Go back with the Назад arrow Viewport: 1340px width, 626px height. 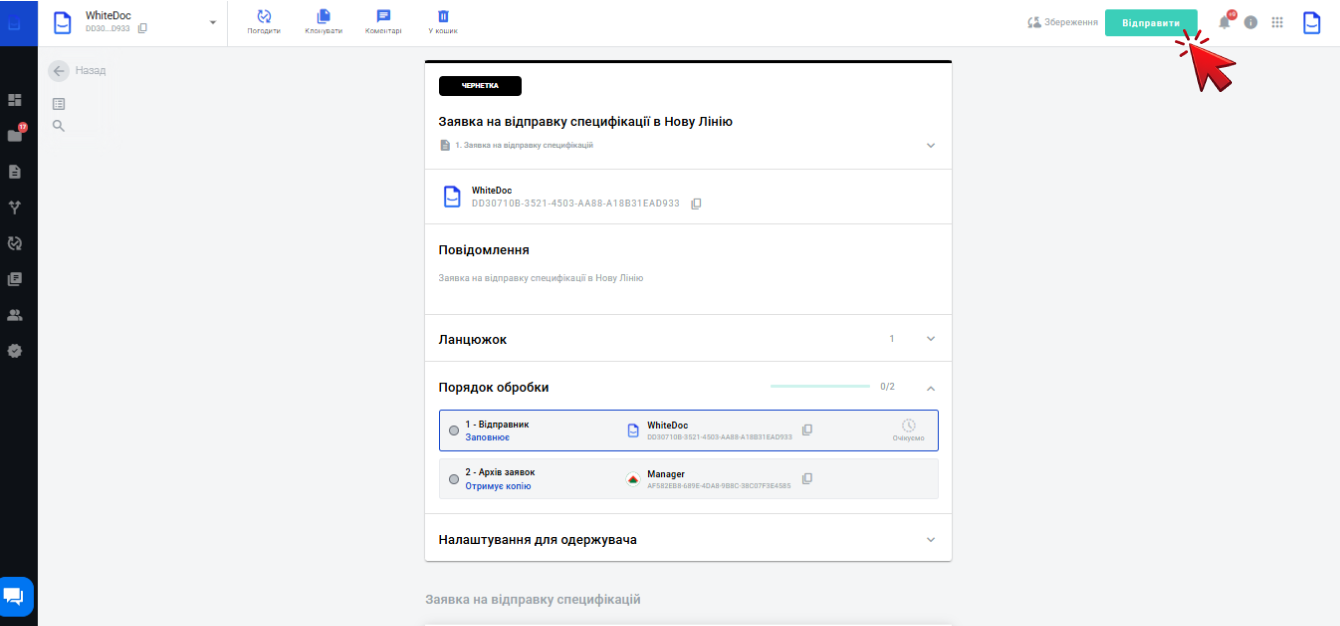click(59, 70)
